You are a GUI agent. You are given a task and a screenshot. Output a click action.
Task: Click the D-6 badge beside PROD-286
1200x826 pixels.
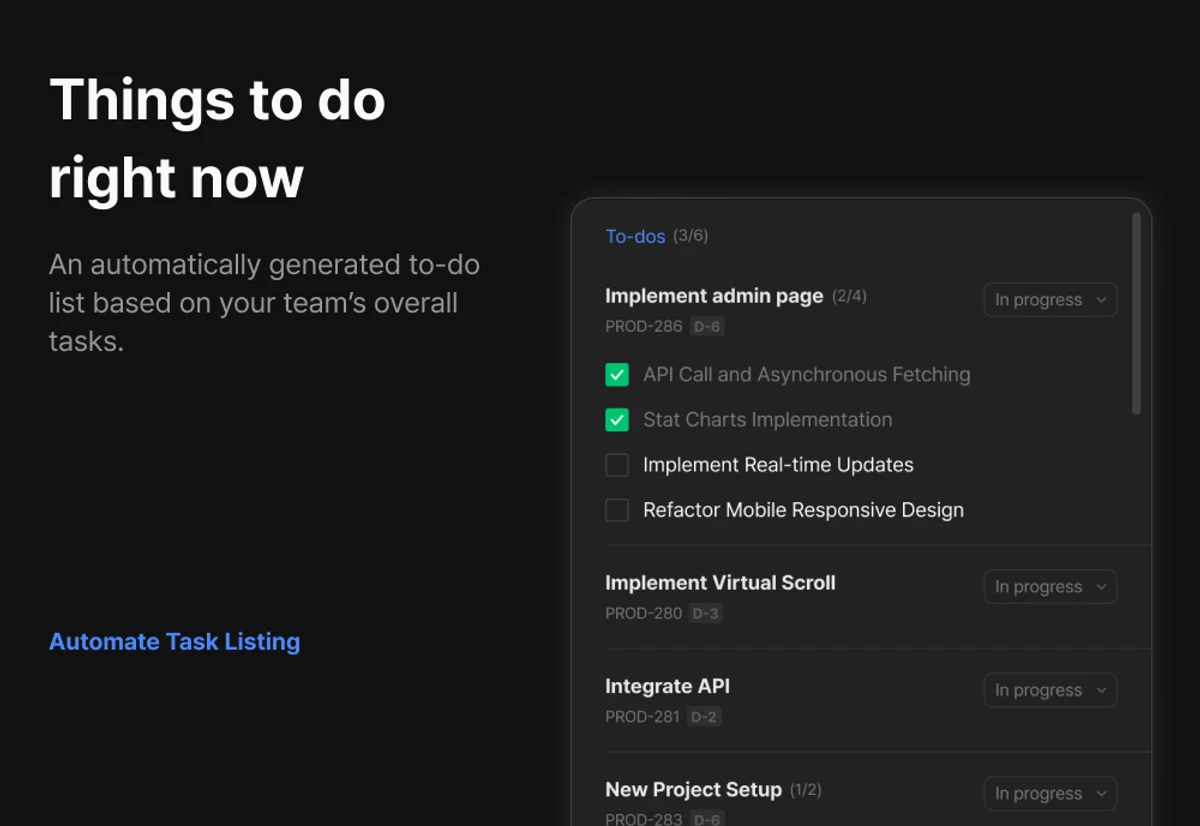point(706,327)
